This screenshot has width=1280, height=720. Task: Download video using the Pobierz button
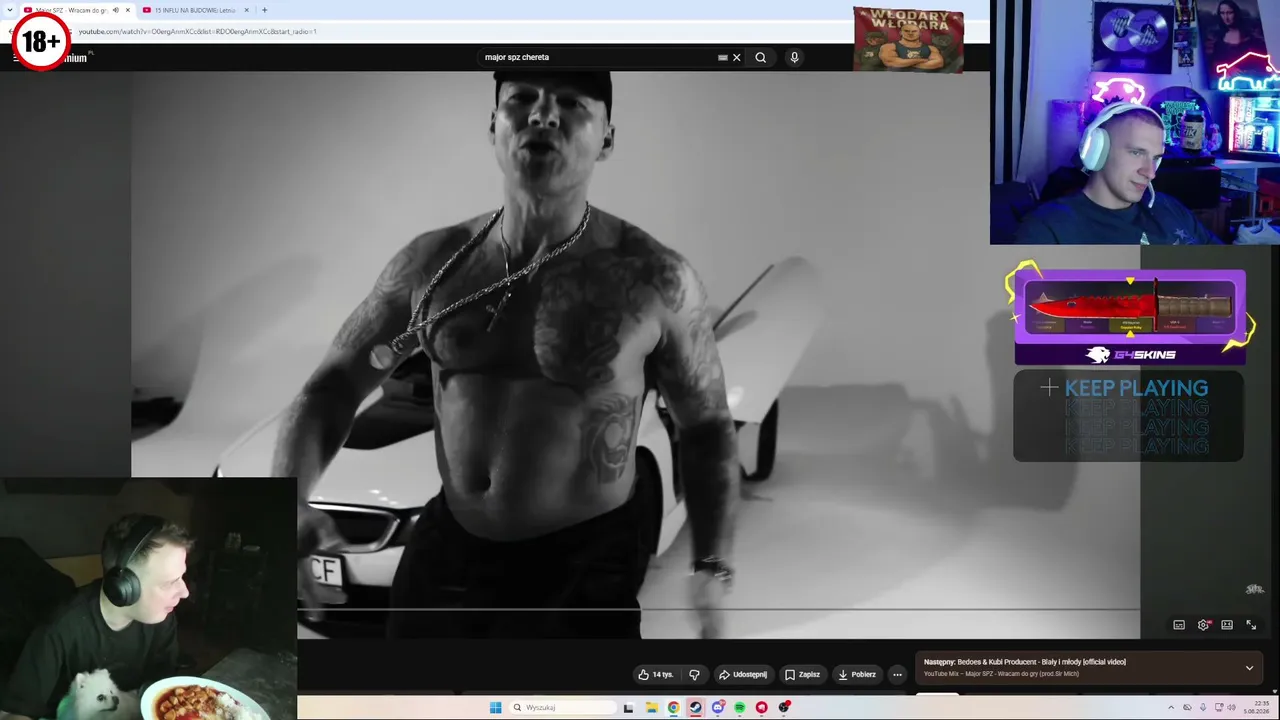[x=857, y=674]
